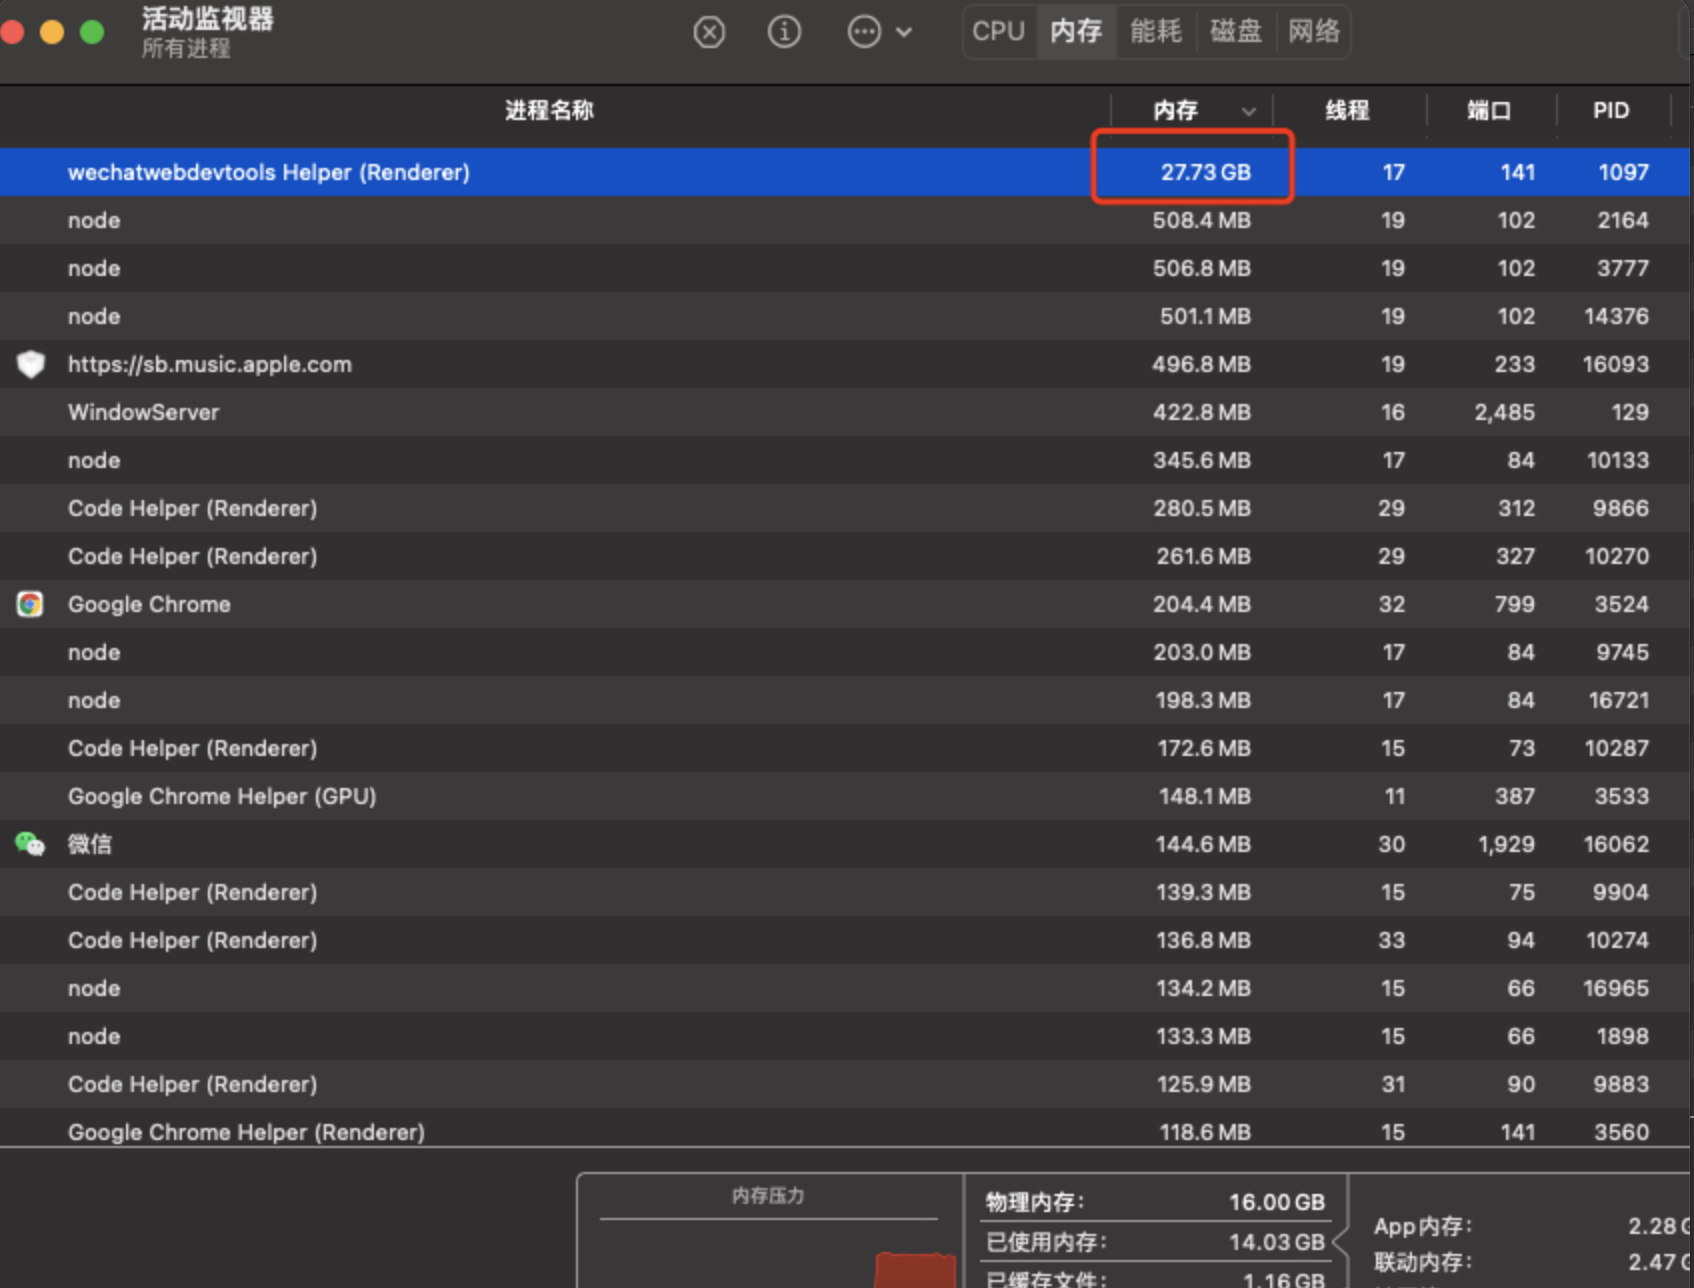The width and height of the screenshot is (1694, 1288).
Task: Select node process with PID 3777
Action: point(845,268)
